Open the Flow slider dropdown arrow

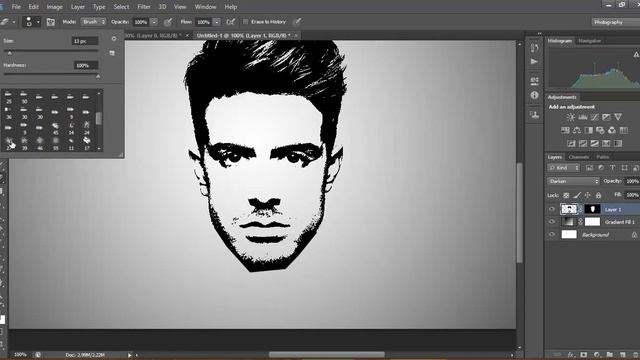(217, 22)
